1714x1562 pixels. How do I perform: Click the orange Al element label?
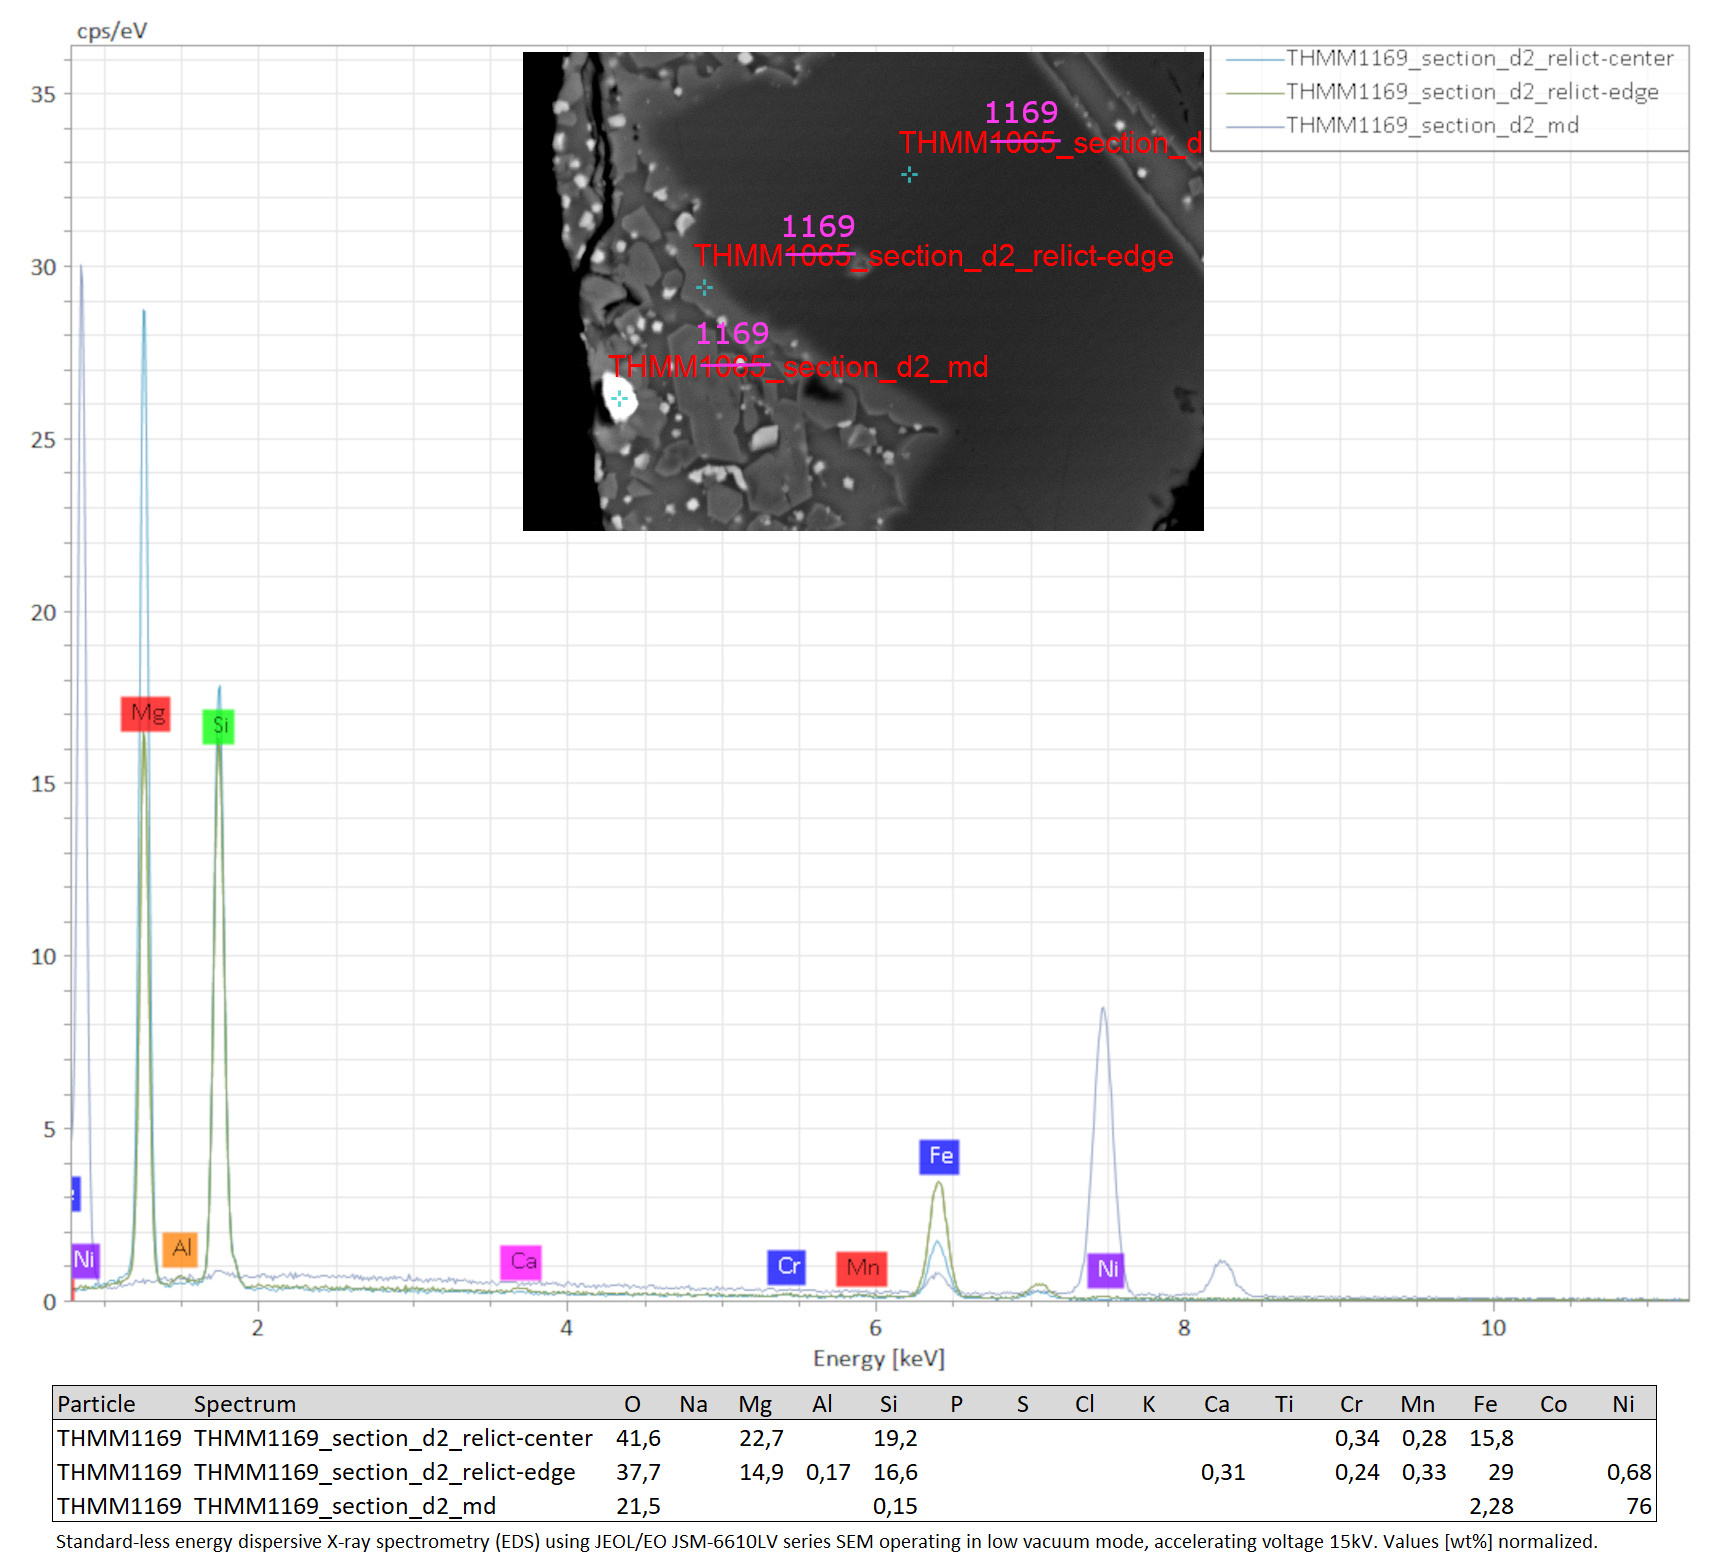pyautogui.click(x=180, y=1248)
